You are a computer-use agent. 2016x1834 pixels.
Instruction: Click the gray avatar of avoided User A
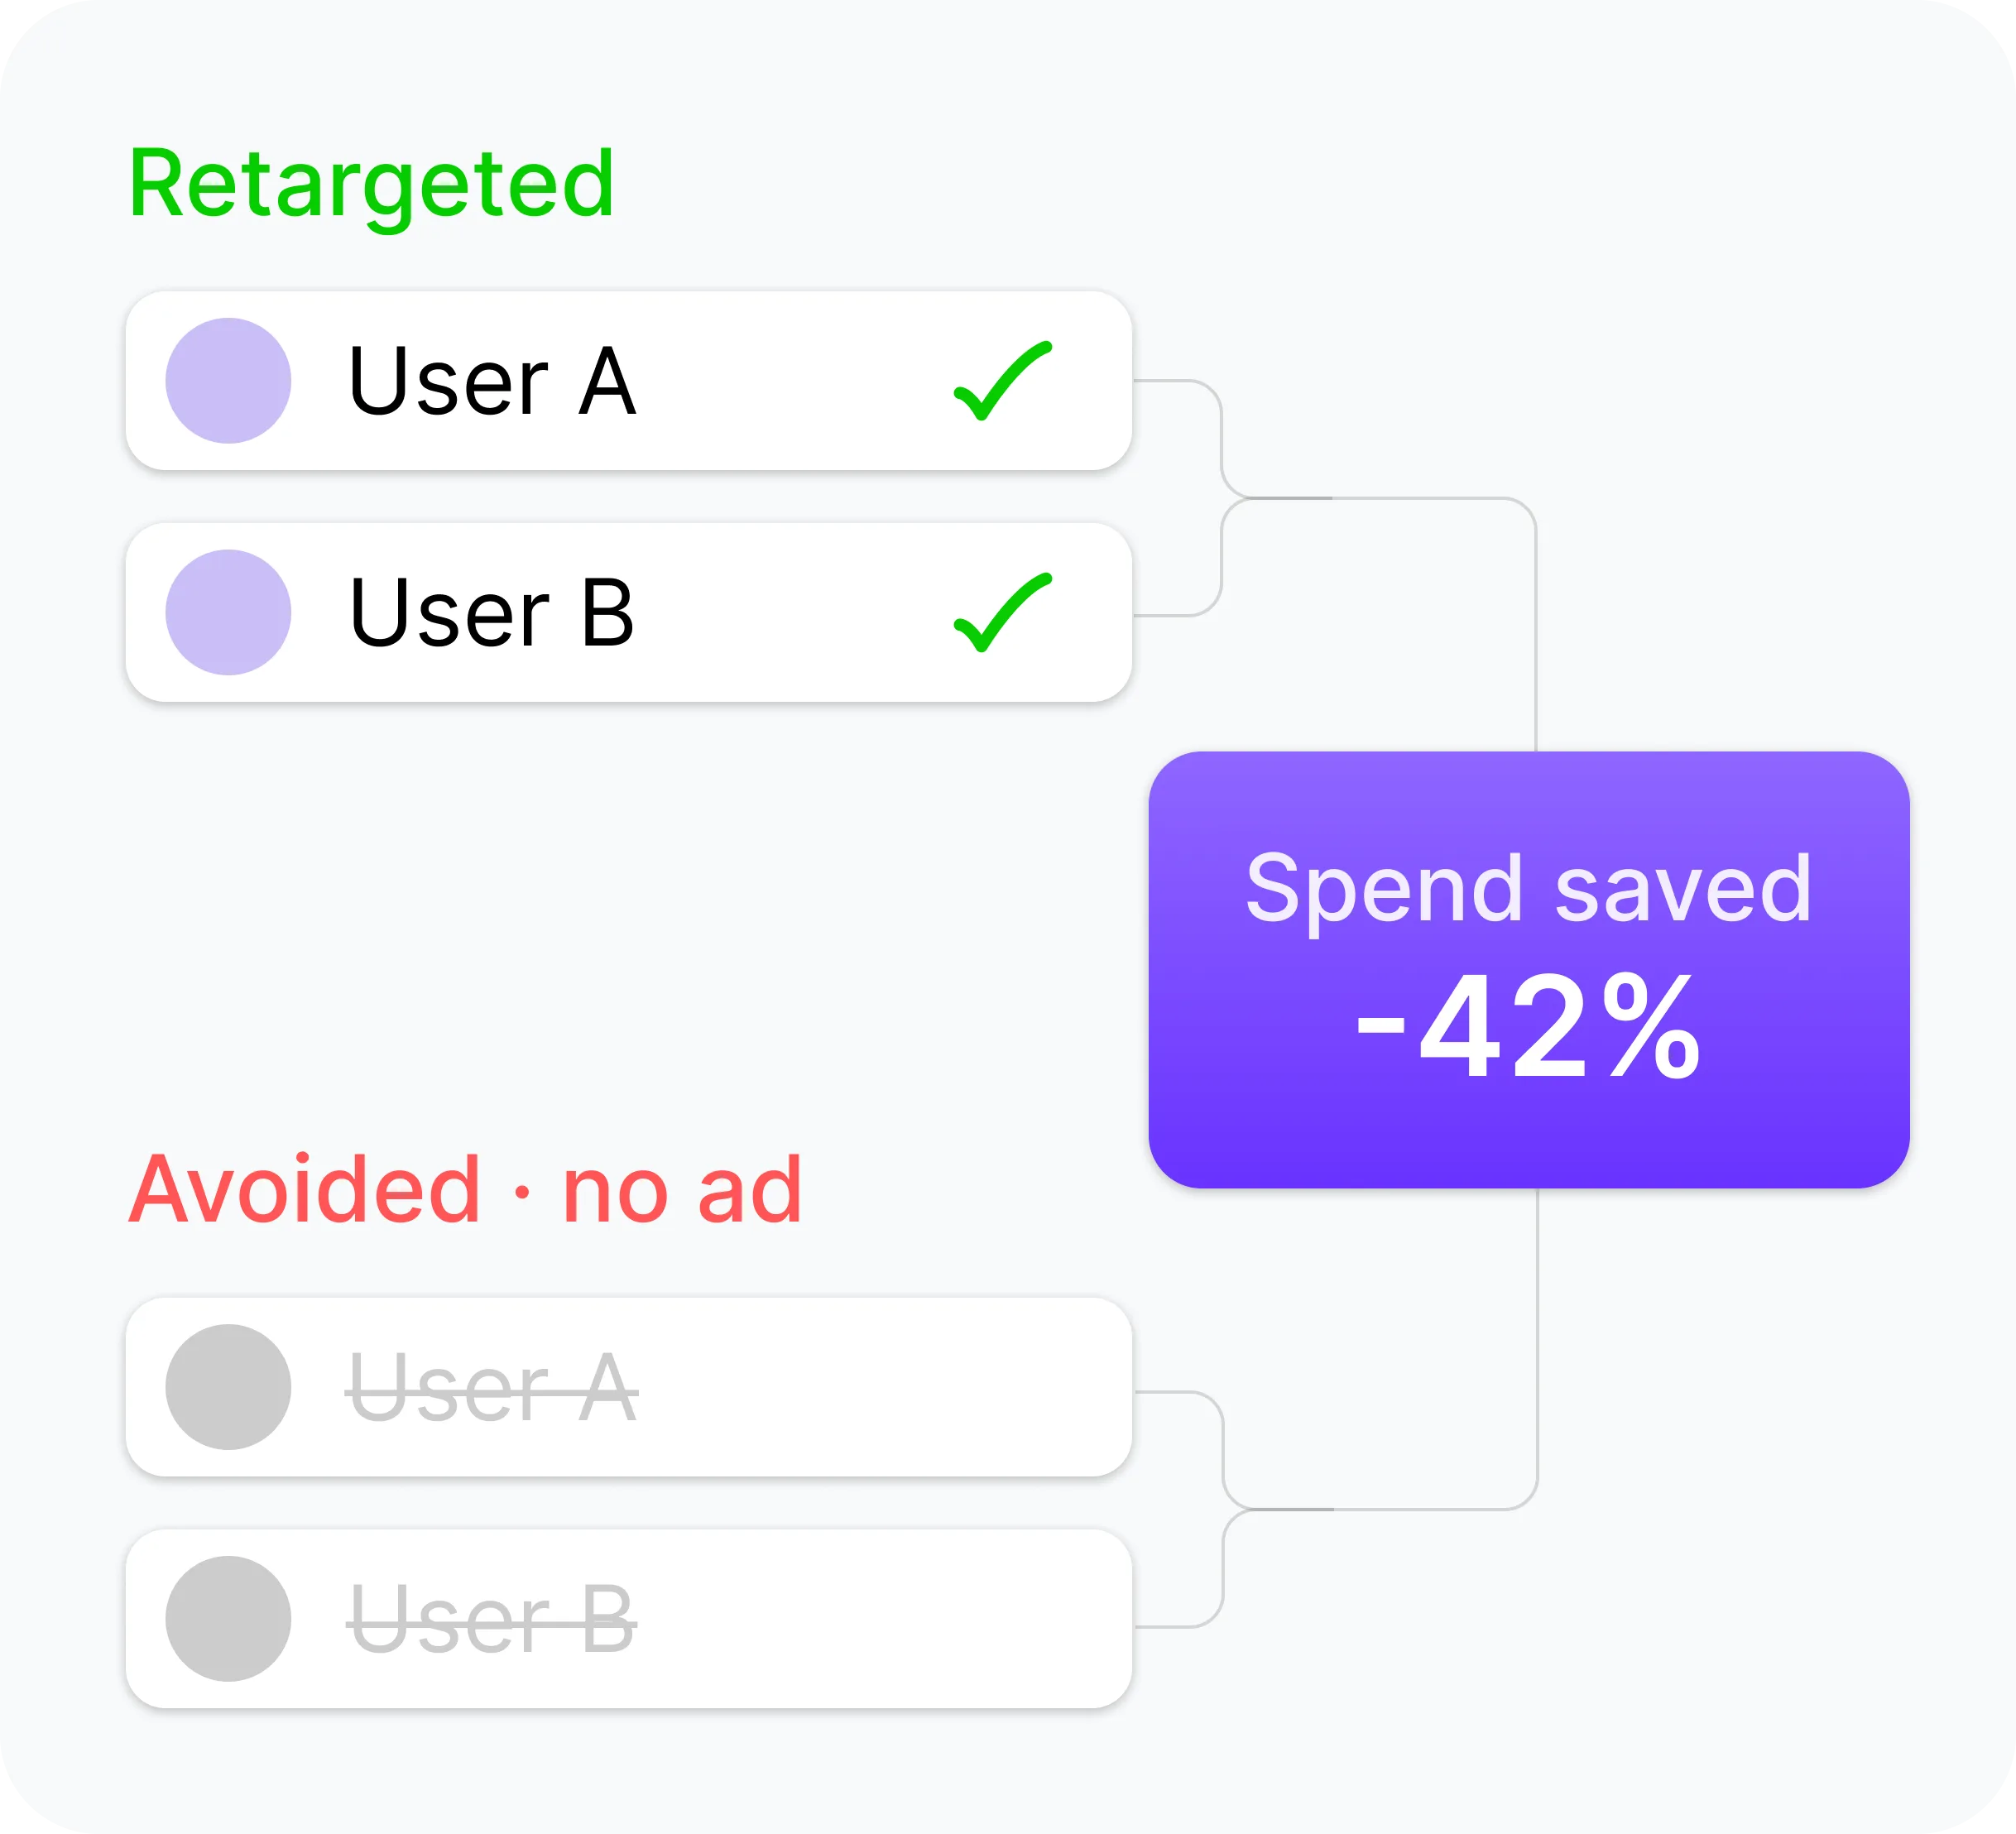(228, 1387)
